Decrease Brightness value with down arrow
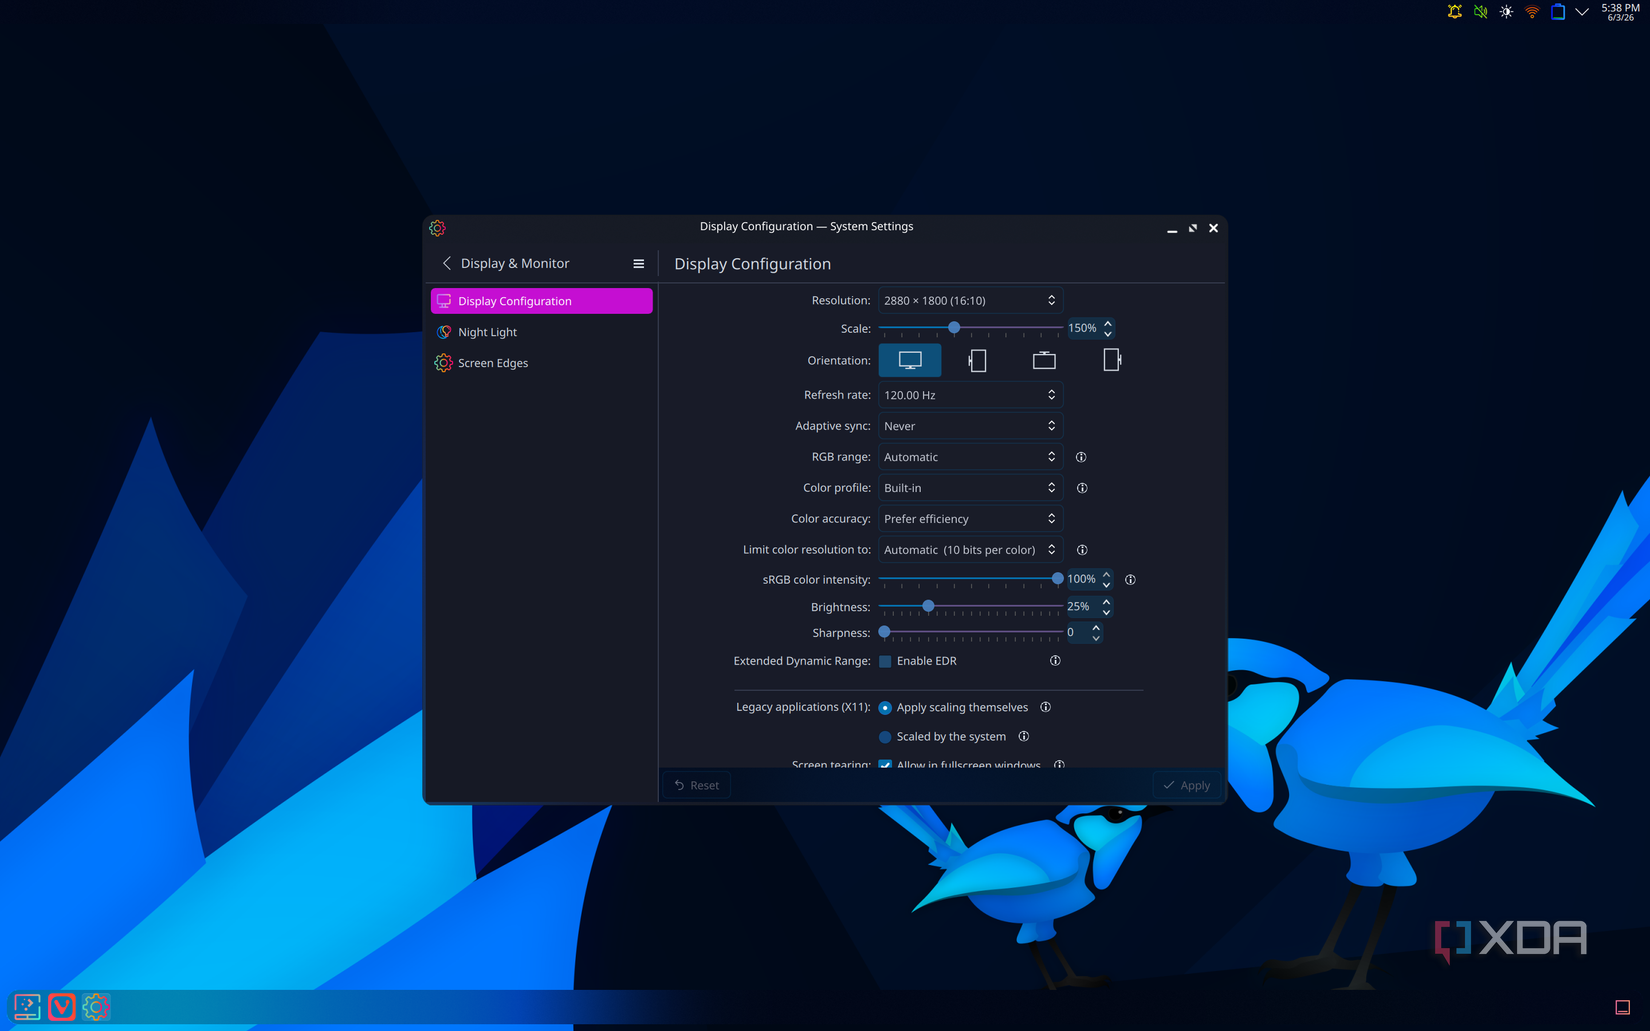This screenshot has width=1650, height=1031. coord(1106,611)
